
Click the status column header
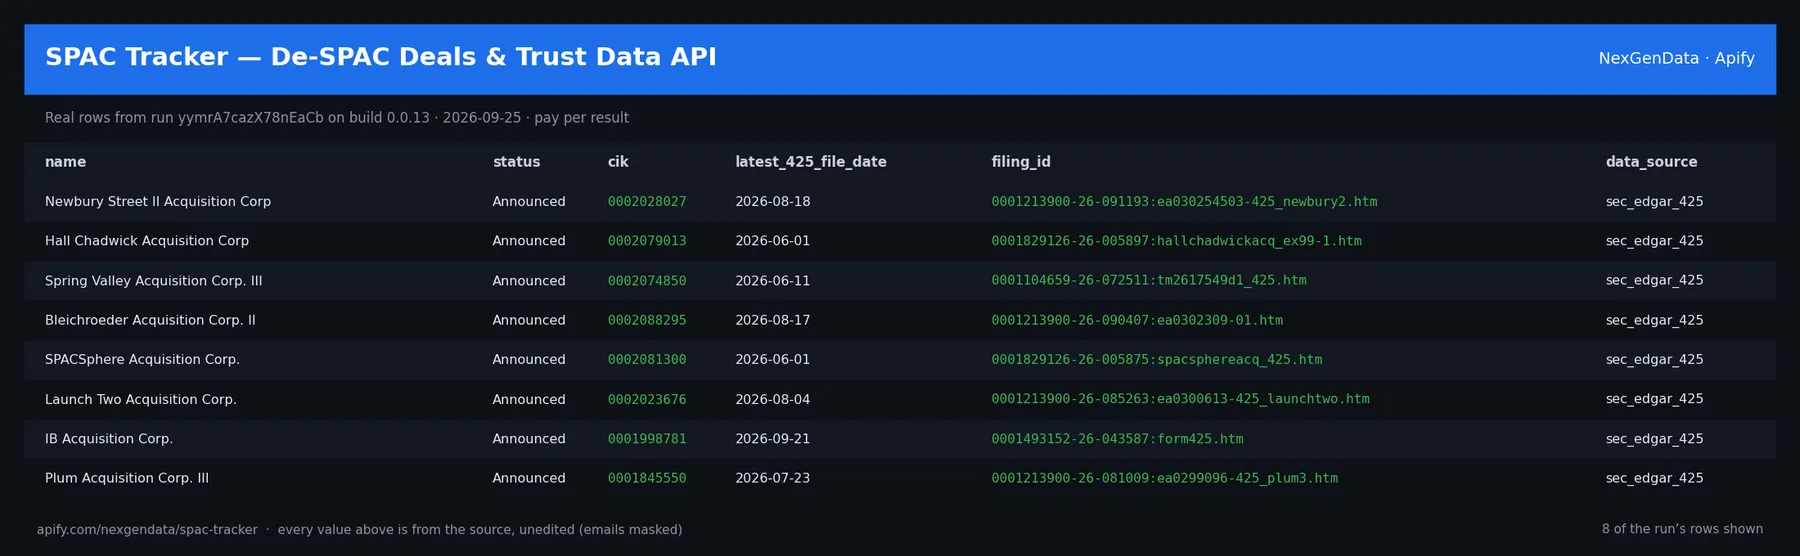click(x=516, y=162)
